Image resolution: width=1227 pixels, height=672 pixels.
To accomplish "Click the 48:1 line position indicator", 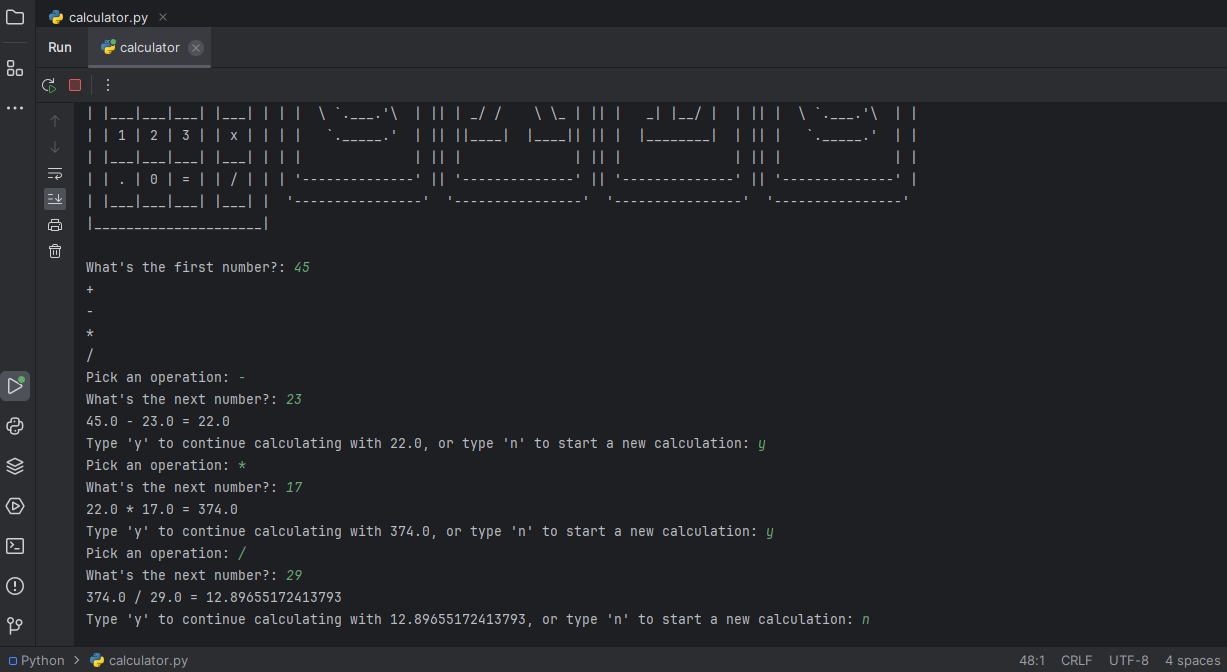I will click(1033, 660).
